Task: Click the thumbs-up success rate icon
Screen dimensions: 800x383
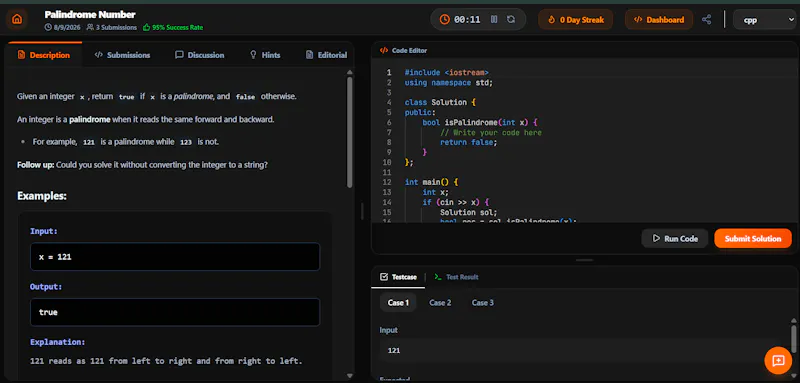Action: [x=146, y=28]
